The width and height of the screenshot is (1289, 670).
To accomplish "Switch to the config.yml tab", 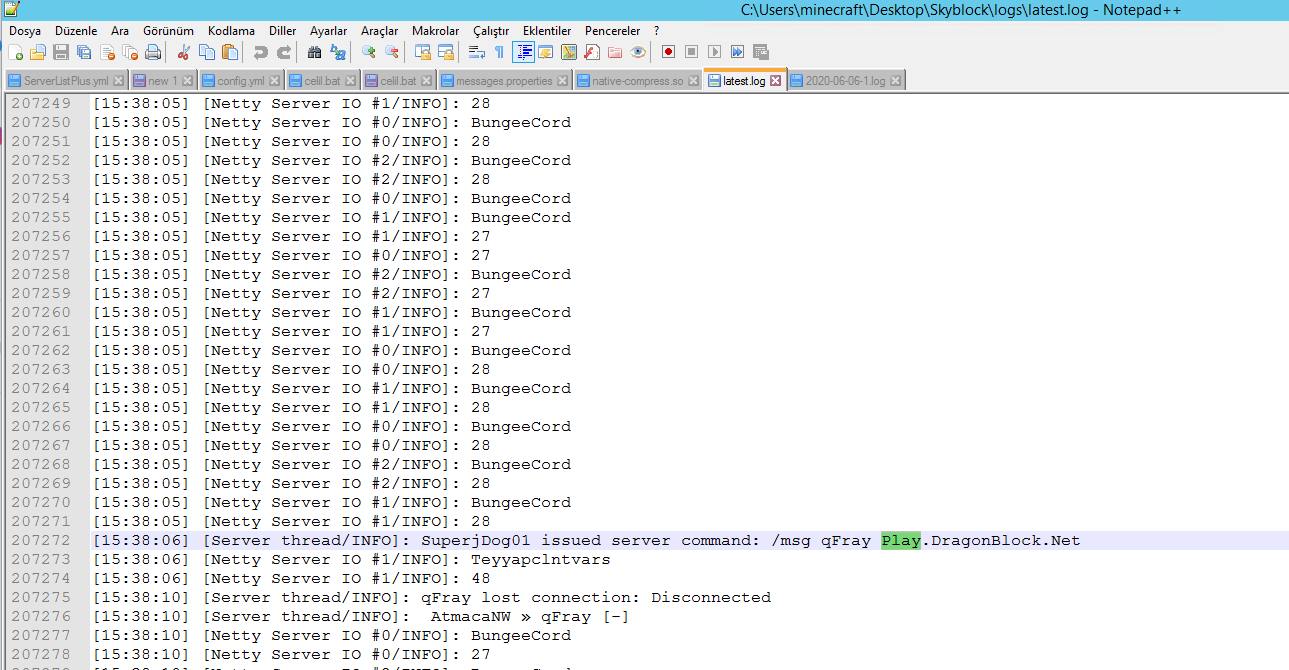I will click(x=241, y=81).
